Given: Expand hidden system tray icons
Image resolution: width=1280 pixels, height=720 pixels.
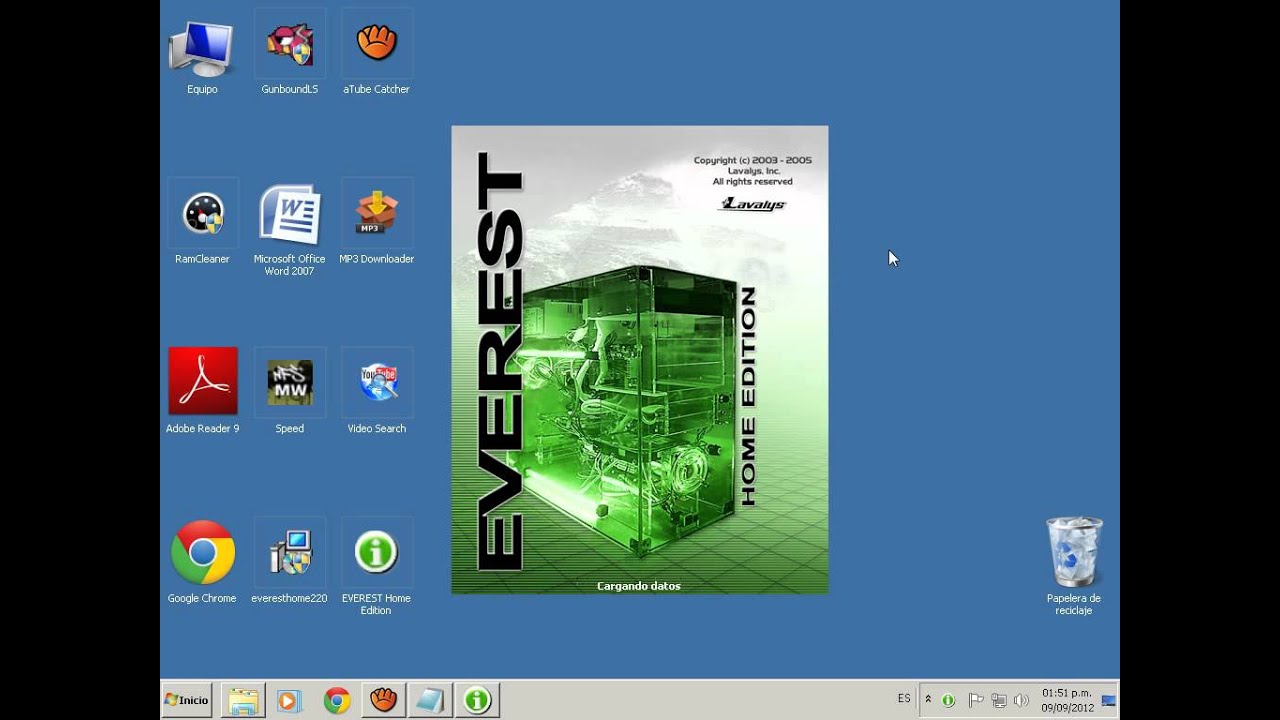Looking at the screenshot, I should tap(928, 700).
